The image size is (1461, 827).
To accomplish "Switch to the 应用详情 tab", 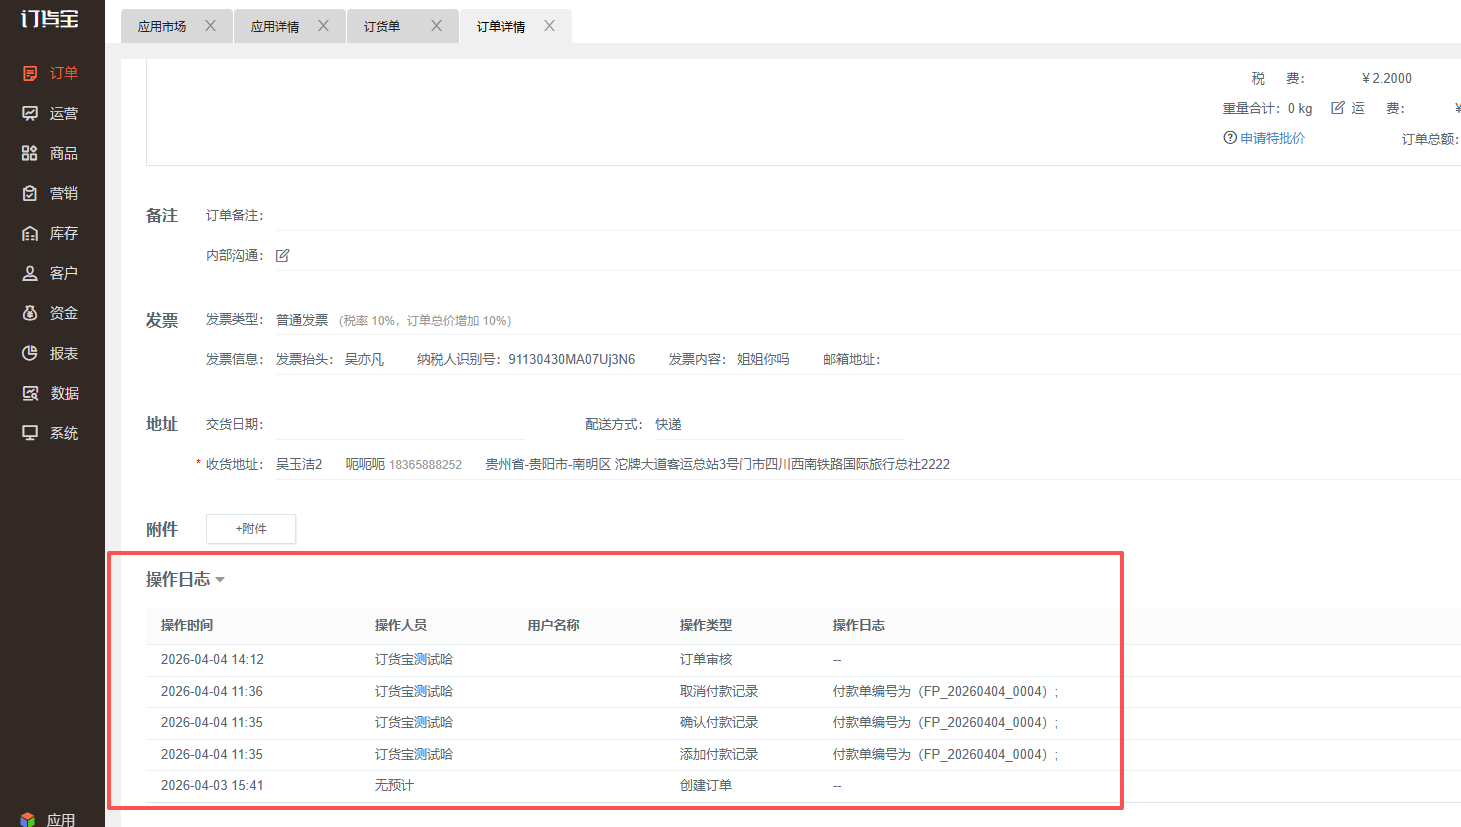I will 275,27.
